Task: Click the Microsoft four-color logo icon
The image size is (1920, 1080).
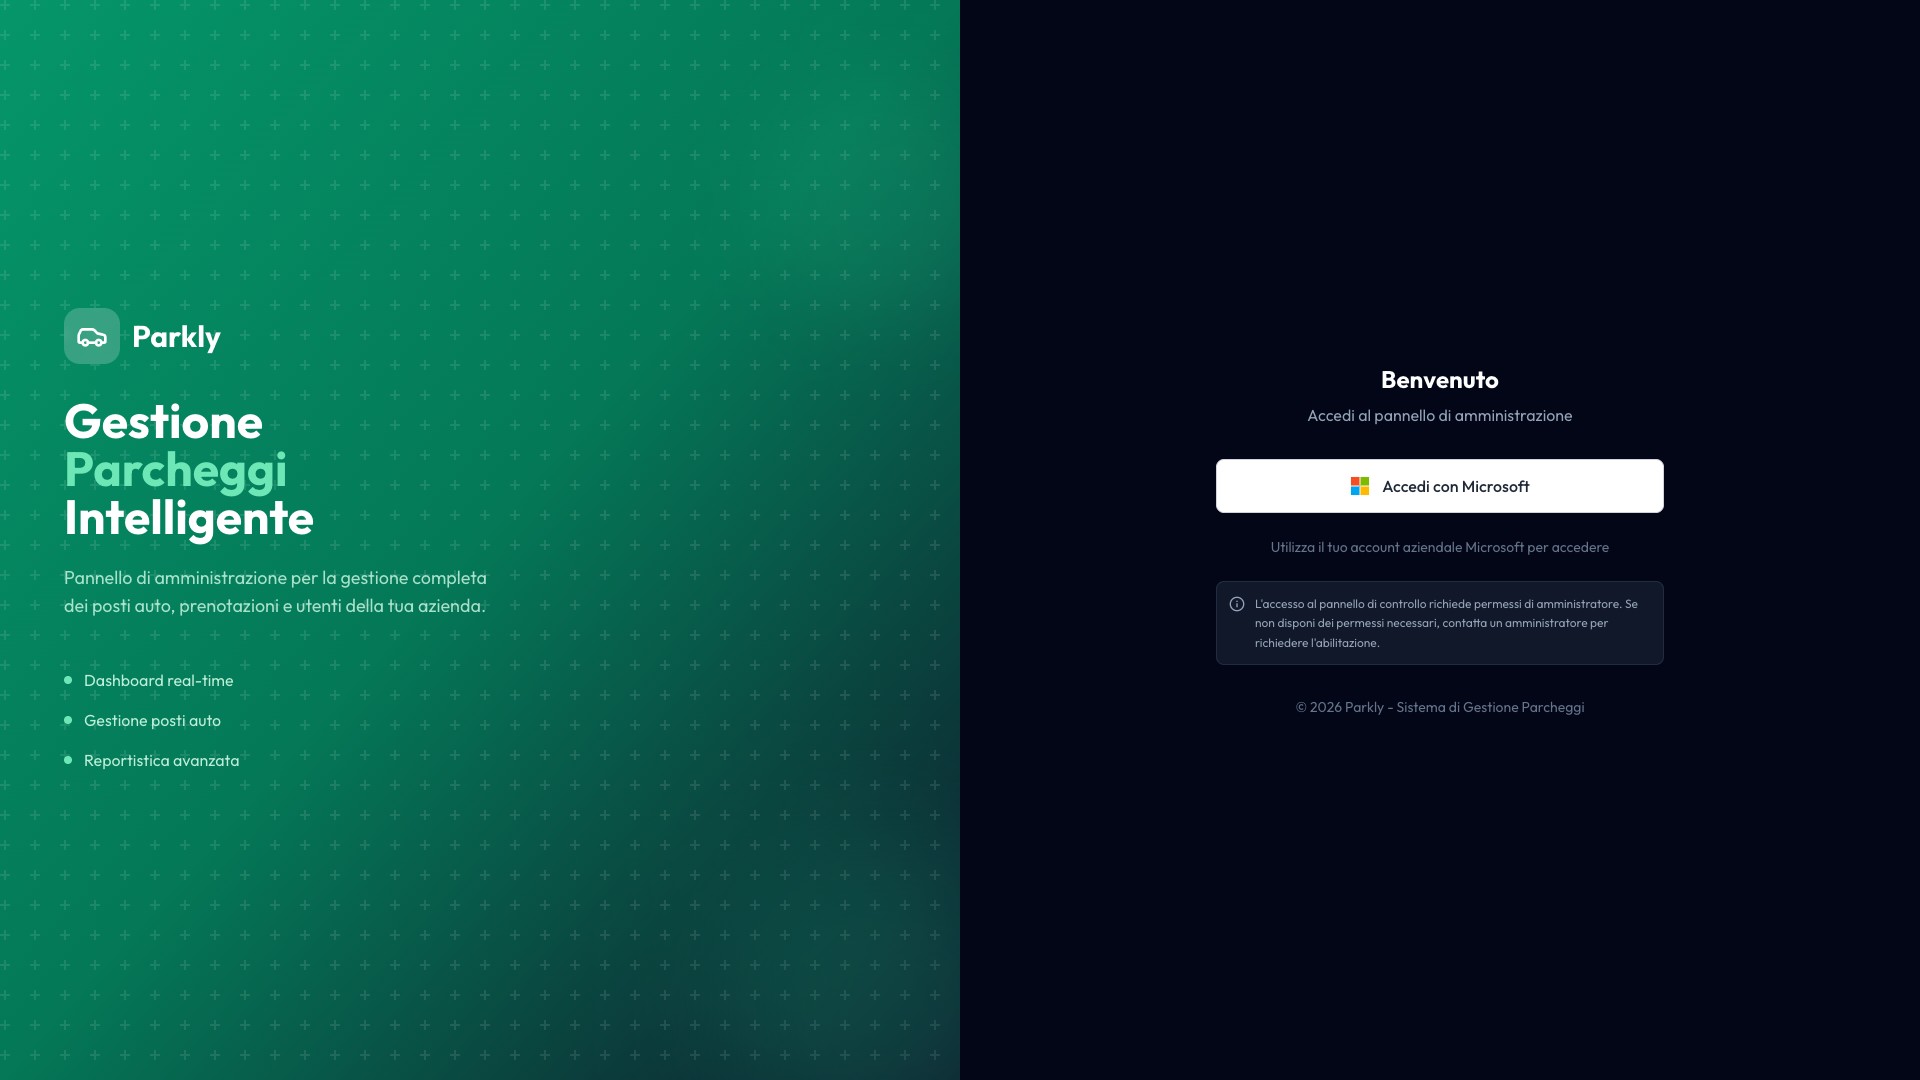Action: coord(1360,486)
